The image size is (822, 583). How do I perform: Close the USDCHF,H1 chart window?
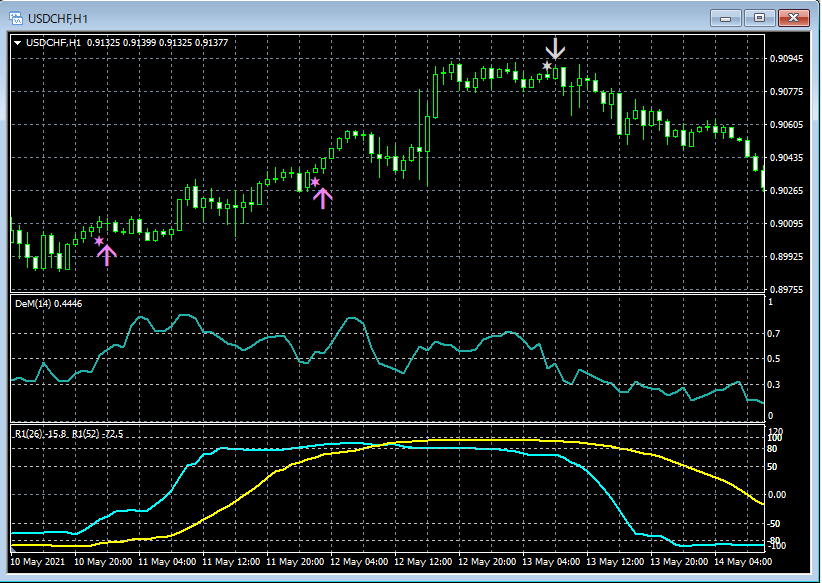tap(794, 18)
